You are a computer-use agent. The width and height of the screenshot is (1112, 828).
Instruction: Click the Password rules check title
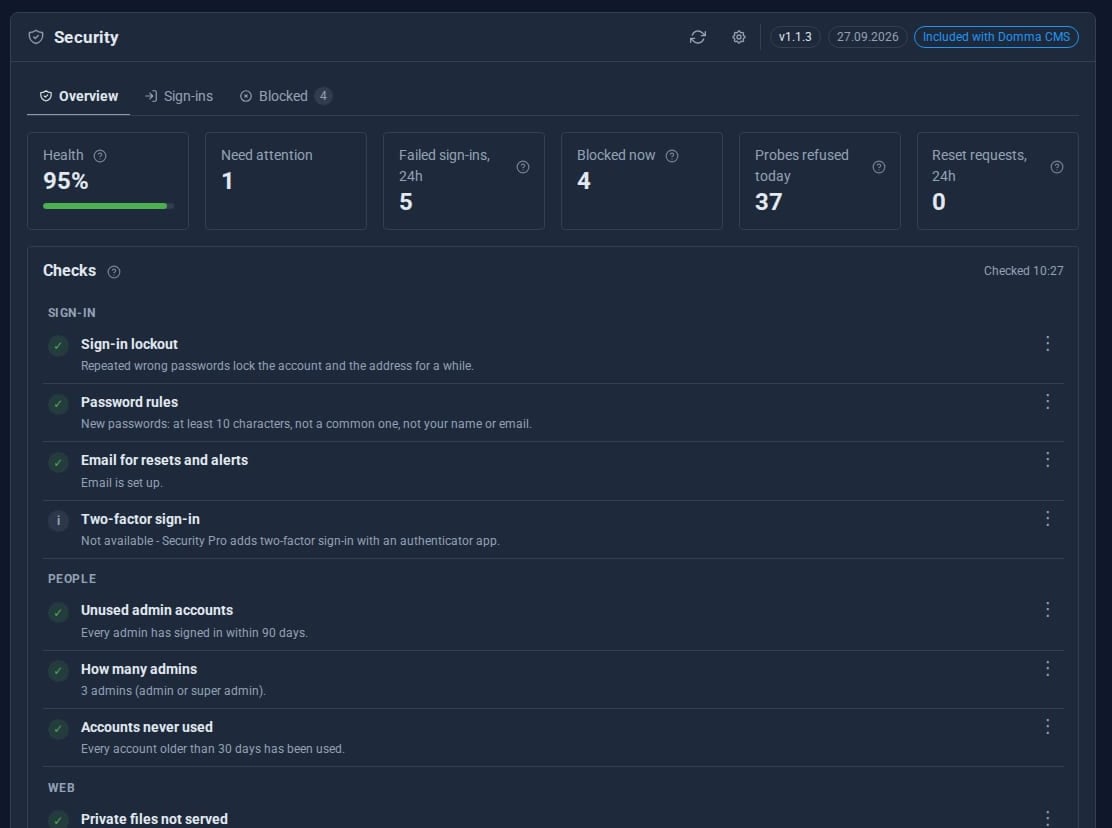pos(129,402)
